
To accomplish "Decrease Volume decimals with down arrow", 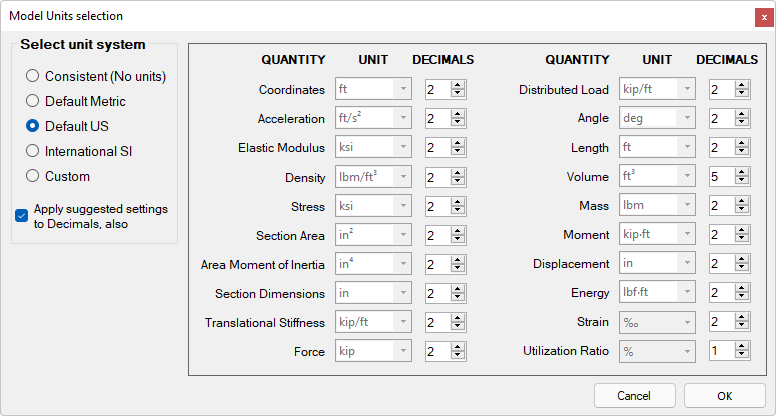I will (x=741, y=181).
